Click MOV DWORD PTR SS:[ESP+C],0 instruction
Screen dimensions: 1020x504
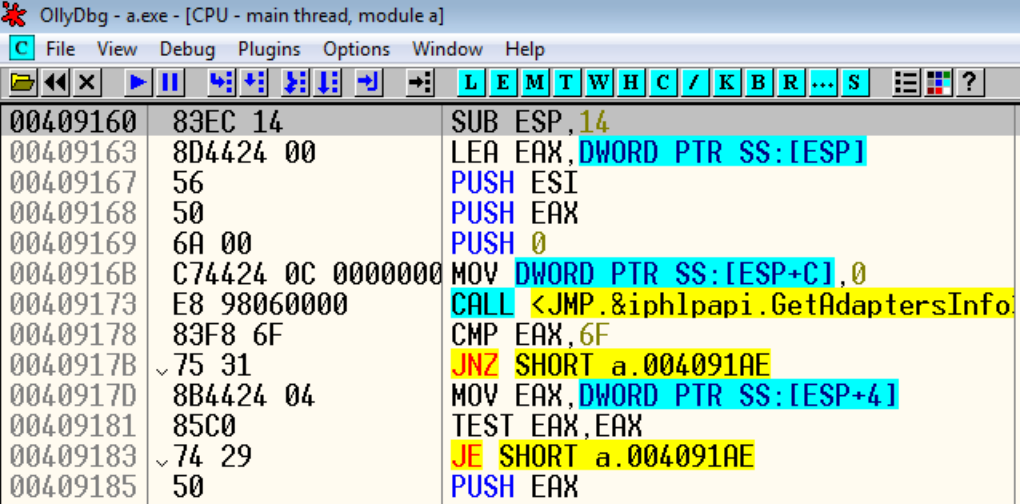(658, 274)
